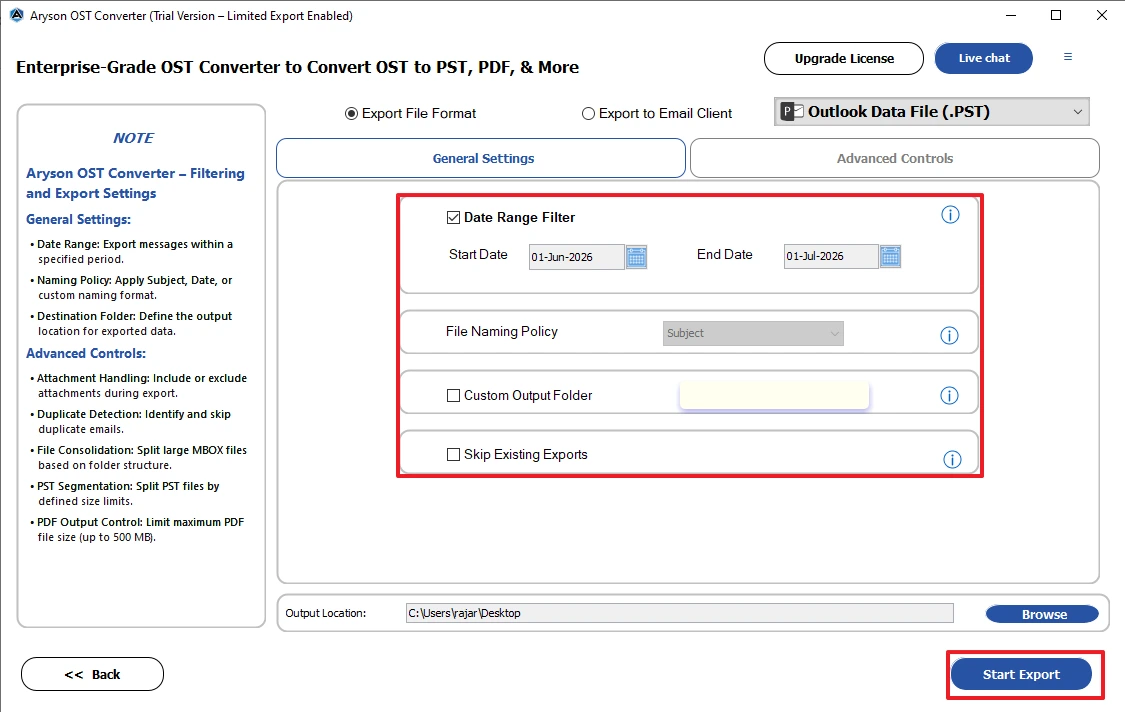
Task: Select the Export to Email Client option
Action: 588,113
